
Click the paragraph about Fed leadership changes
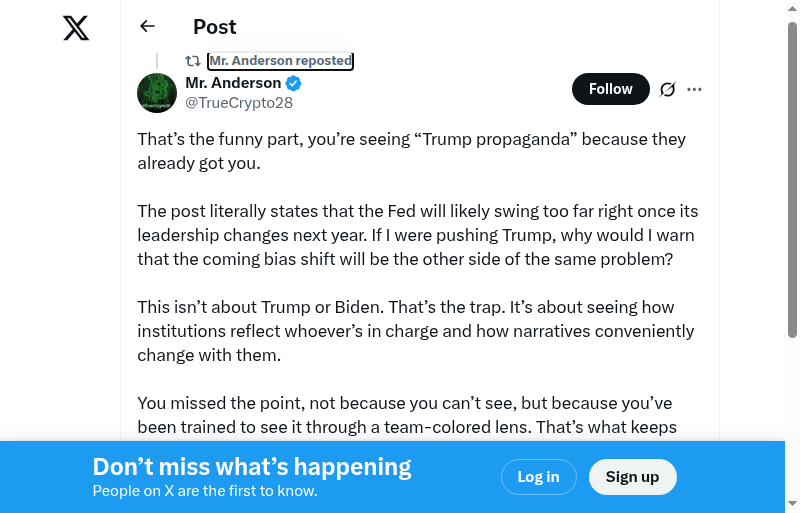(x=417, y=235)
